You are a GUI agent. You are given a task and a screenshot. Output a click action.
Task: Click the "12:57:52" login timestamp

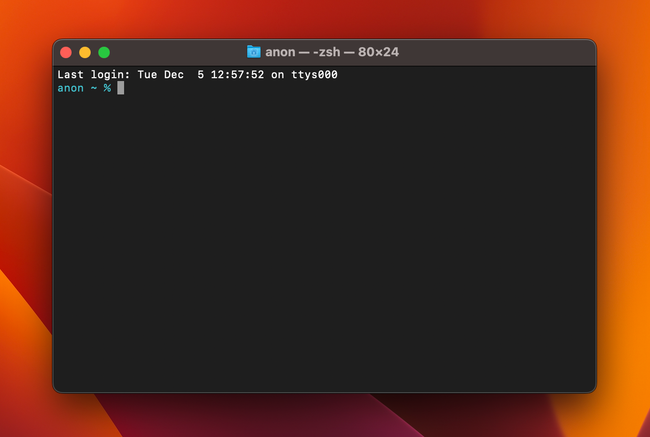click(237, 75)
